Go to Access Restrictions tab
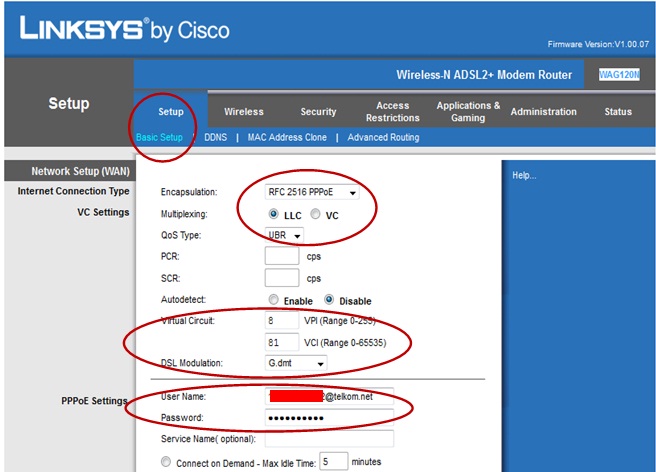Viewport: 656px width, 472px height. coord(392,112)
